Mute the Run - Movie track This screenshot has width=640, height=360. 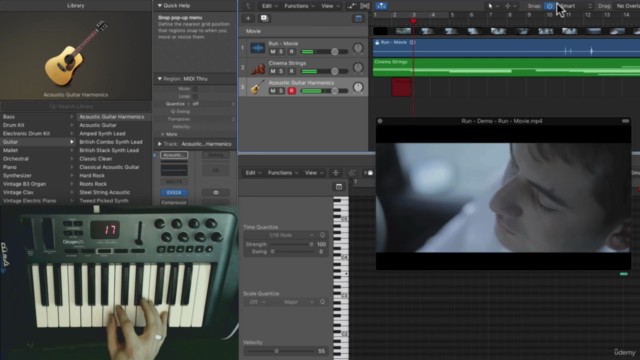[x=273, y=52]
